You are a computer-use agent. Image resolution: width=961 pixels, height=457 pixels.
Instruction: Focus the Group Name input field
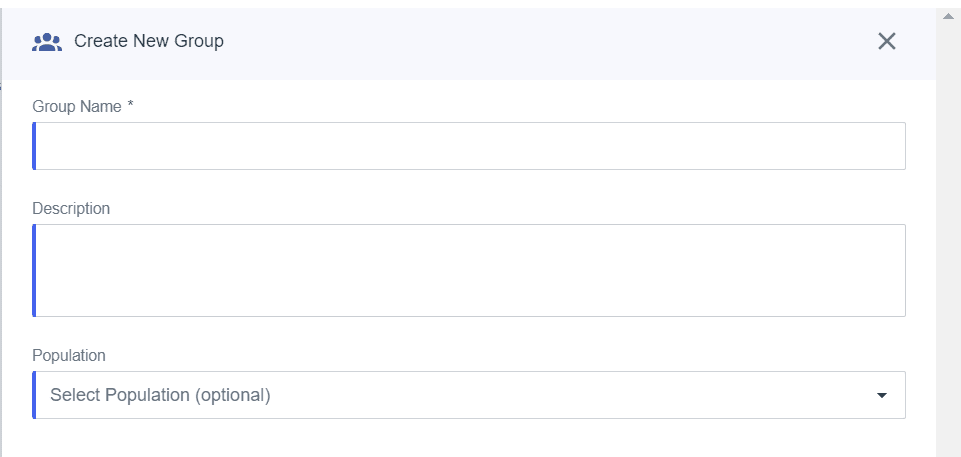coord(469,146)
